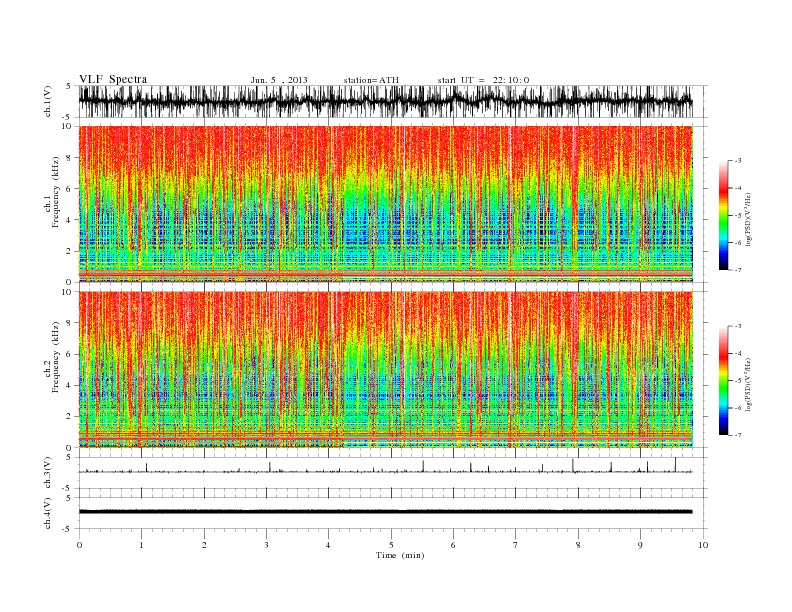
Task: Click the "VLF Spectra" plot title
Action: (x=113, y=79)
